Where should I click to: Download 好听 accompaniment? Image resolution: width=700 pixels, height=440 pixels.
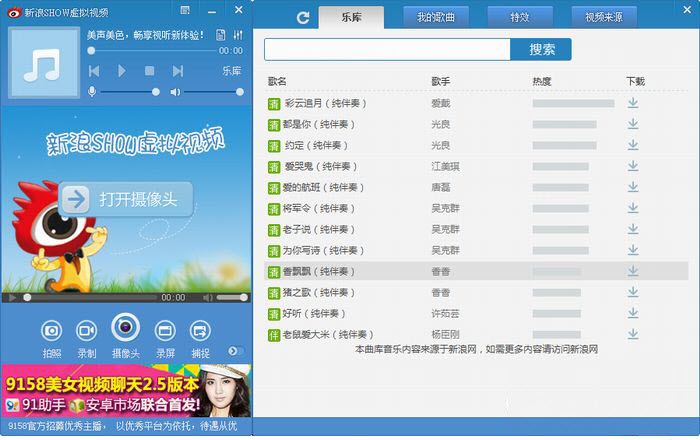[x=633, y=313]
